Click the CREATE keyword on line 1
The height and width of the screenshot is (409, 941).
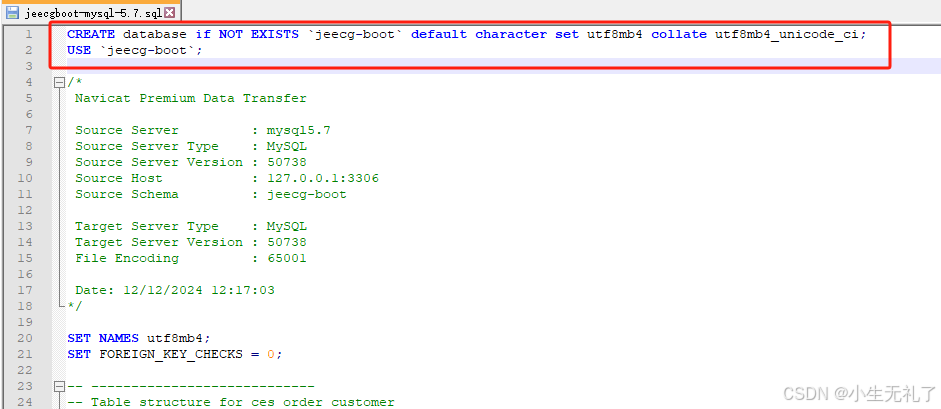[91, 34]
